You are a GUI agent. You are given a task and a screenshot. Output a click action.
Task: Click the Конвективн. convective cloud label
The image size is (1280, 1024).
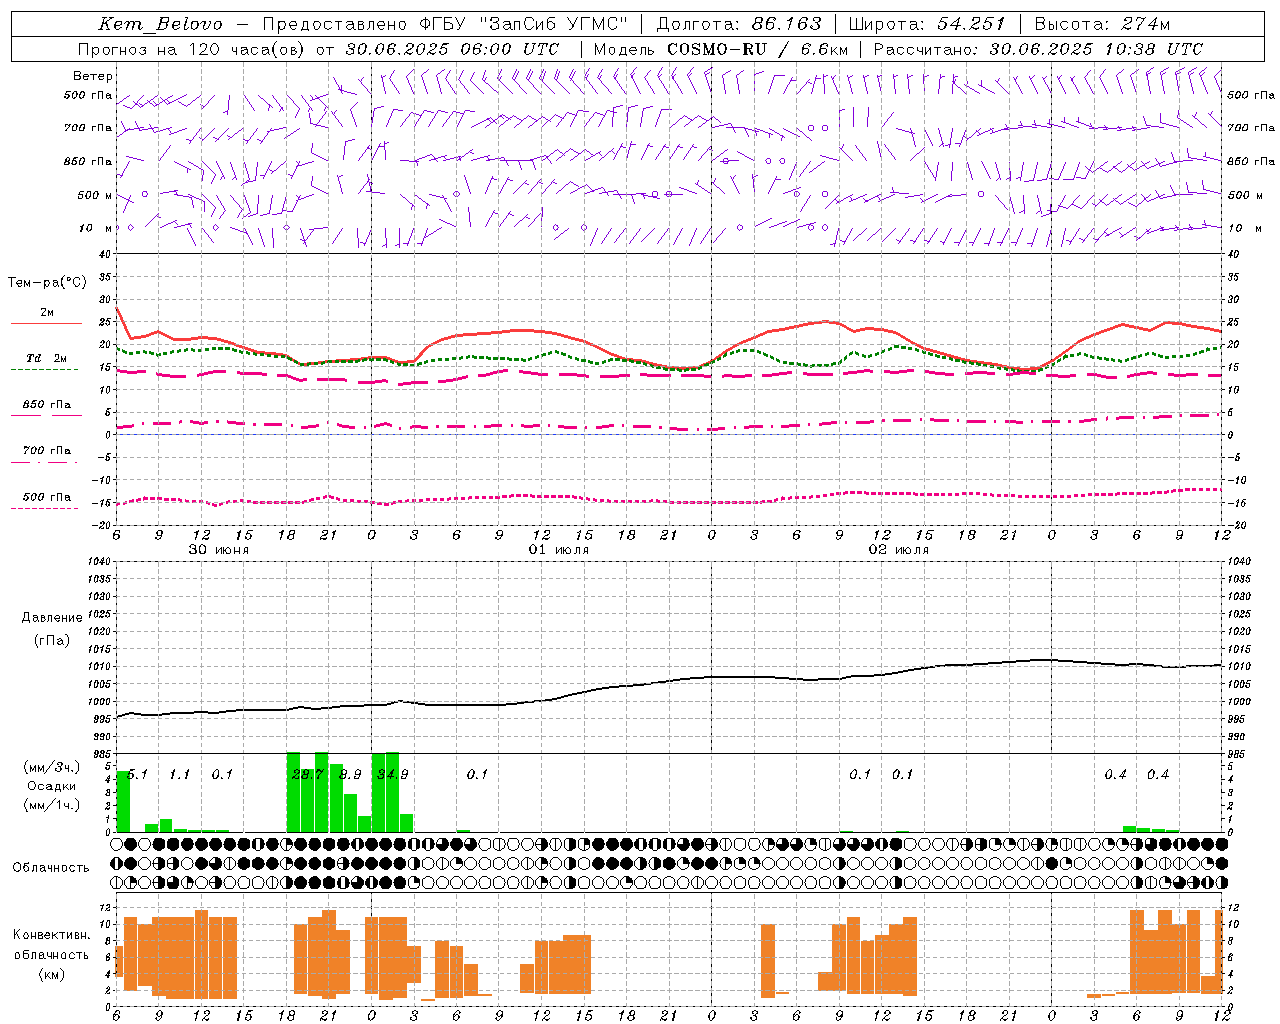click(51, 935)
